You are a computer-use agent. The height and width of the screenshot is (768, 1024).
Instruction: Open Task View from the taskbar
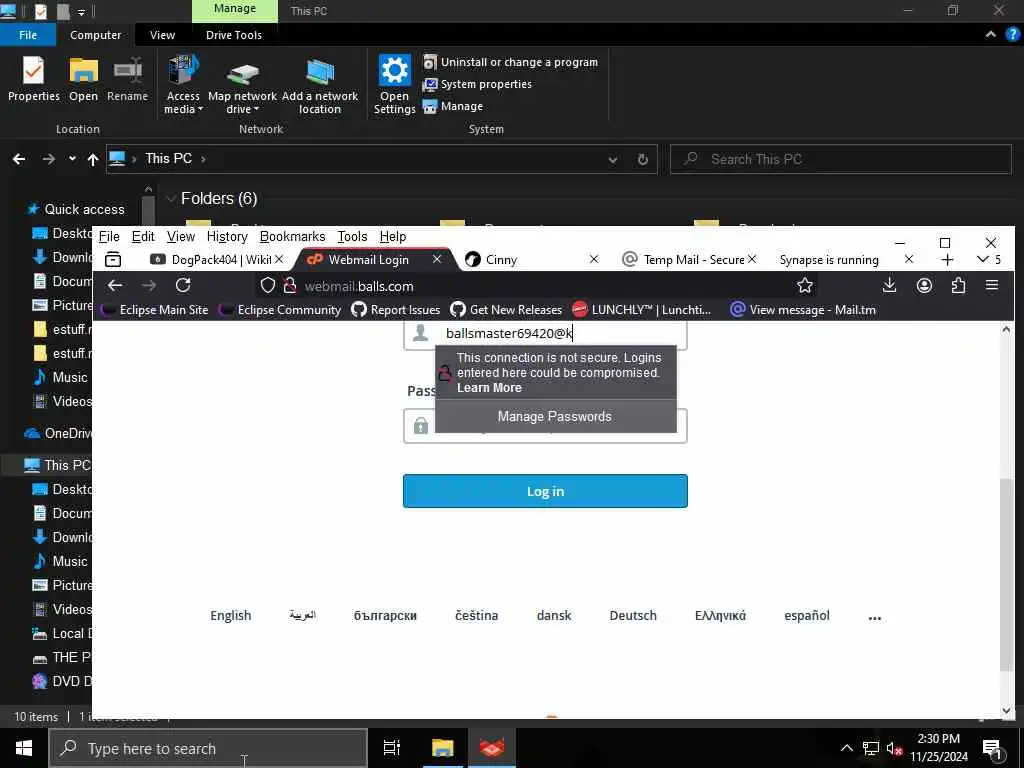[x=391, y=748]
